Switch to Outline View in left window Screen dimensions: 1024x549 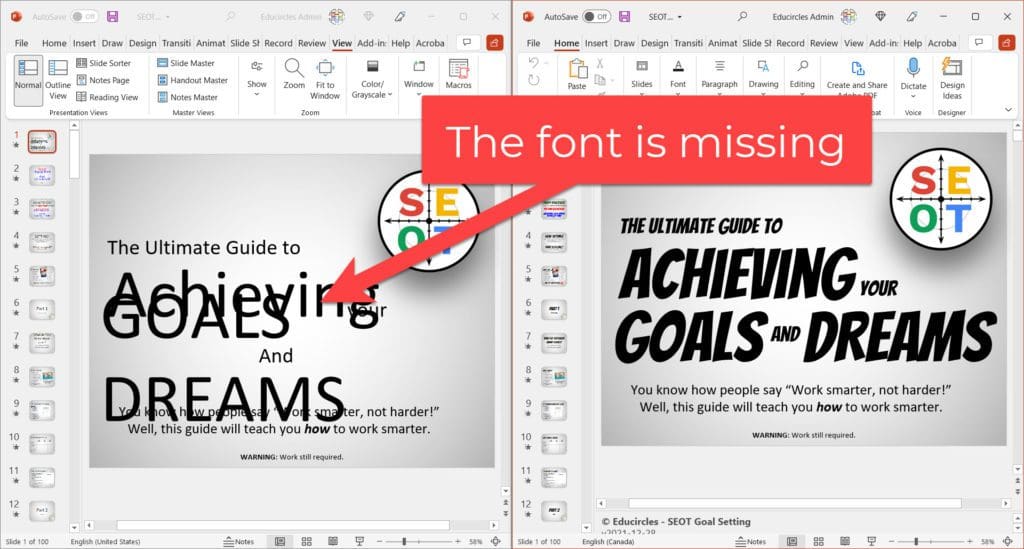(57, 80)
